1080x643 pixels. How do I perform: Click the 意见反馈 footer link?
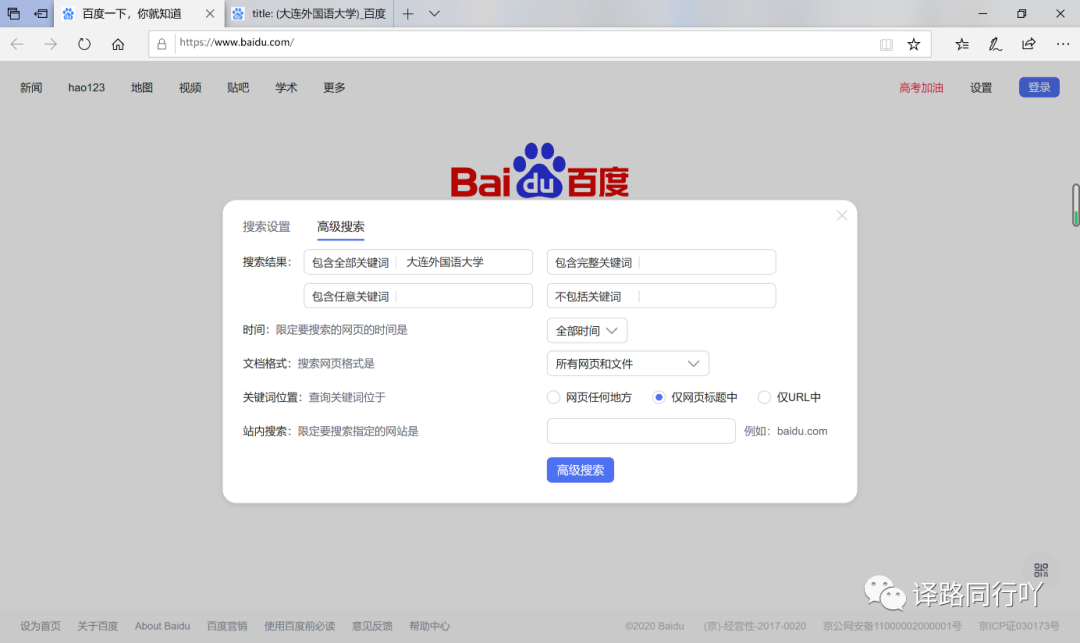(x=372, y=626)
